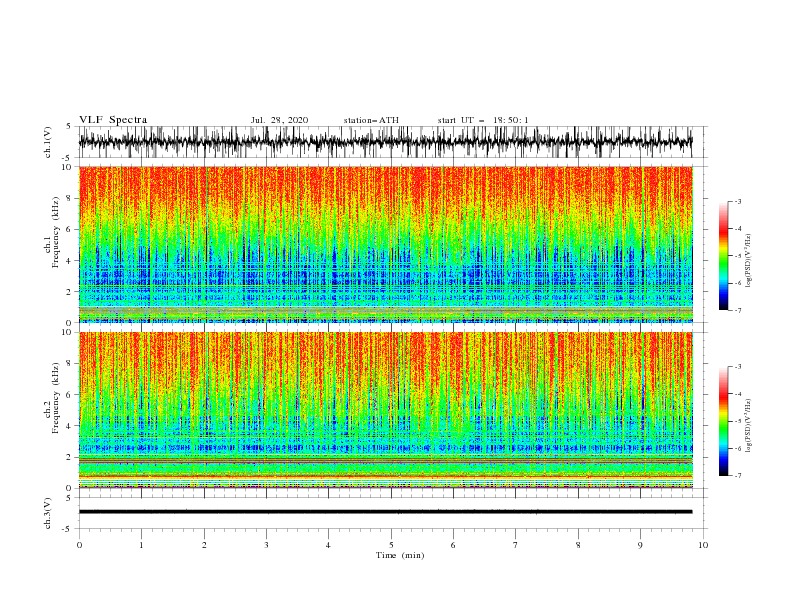
Task: Click time axis tick label "6"
Action: point(453,545)
